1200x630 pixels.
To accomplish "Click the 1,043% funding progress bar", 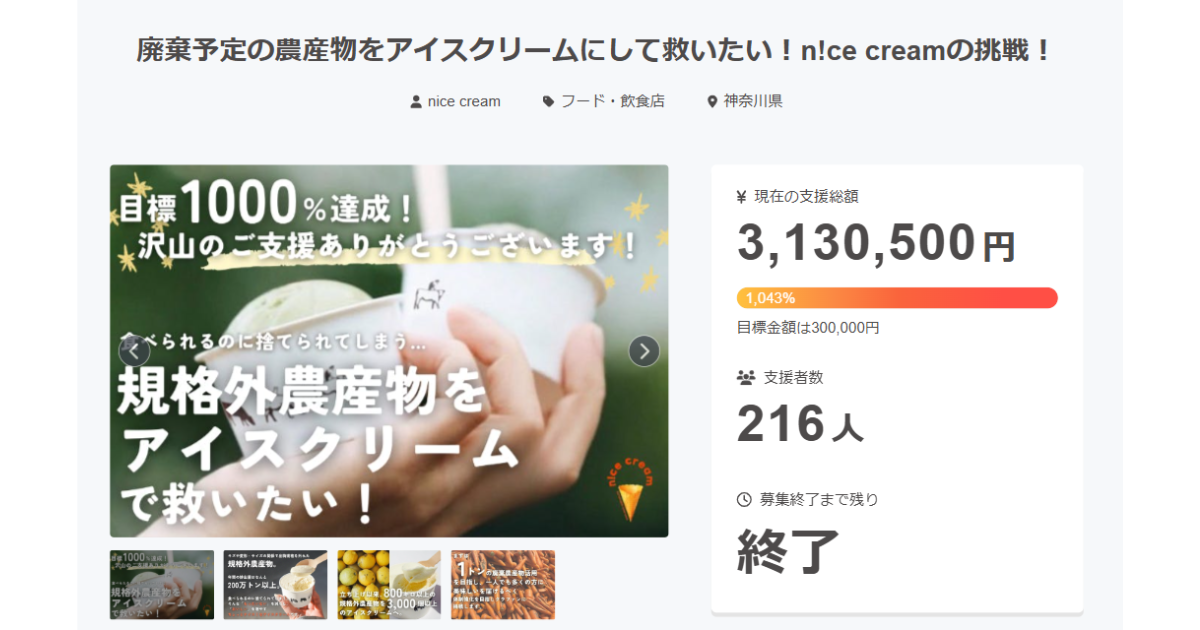I will coord(897,298).
